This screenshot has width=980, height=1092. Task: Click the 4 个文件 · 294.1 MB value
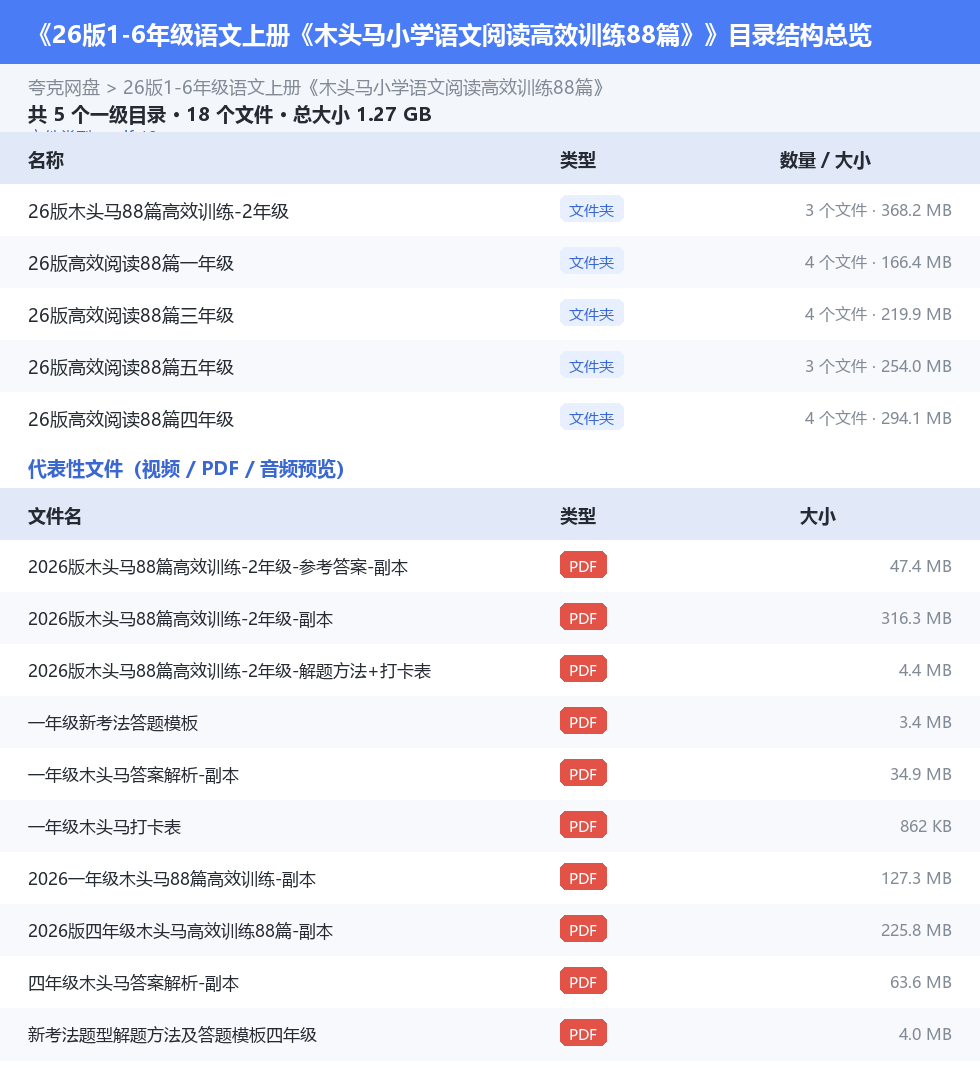(x=878, y=419)
